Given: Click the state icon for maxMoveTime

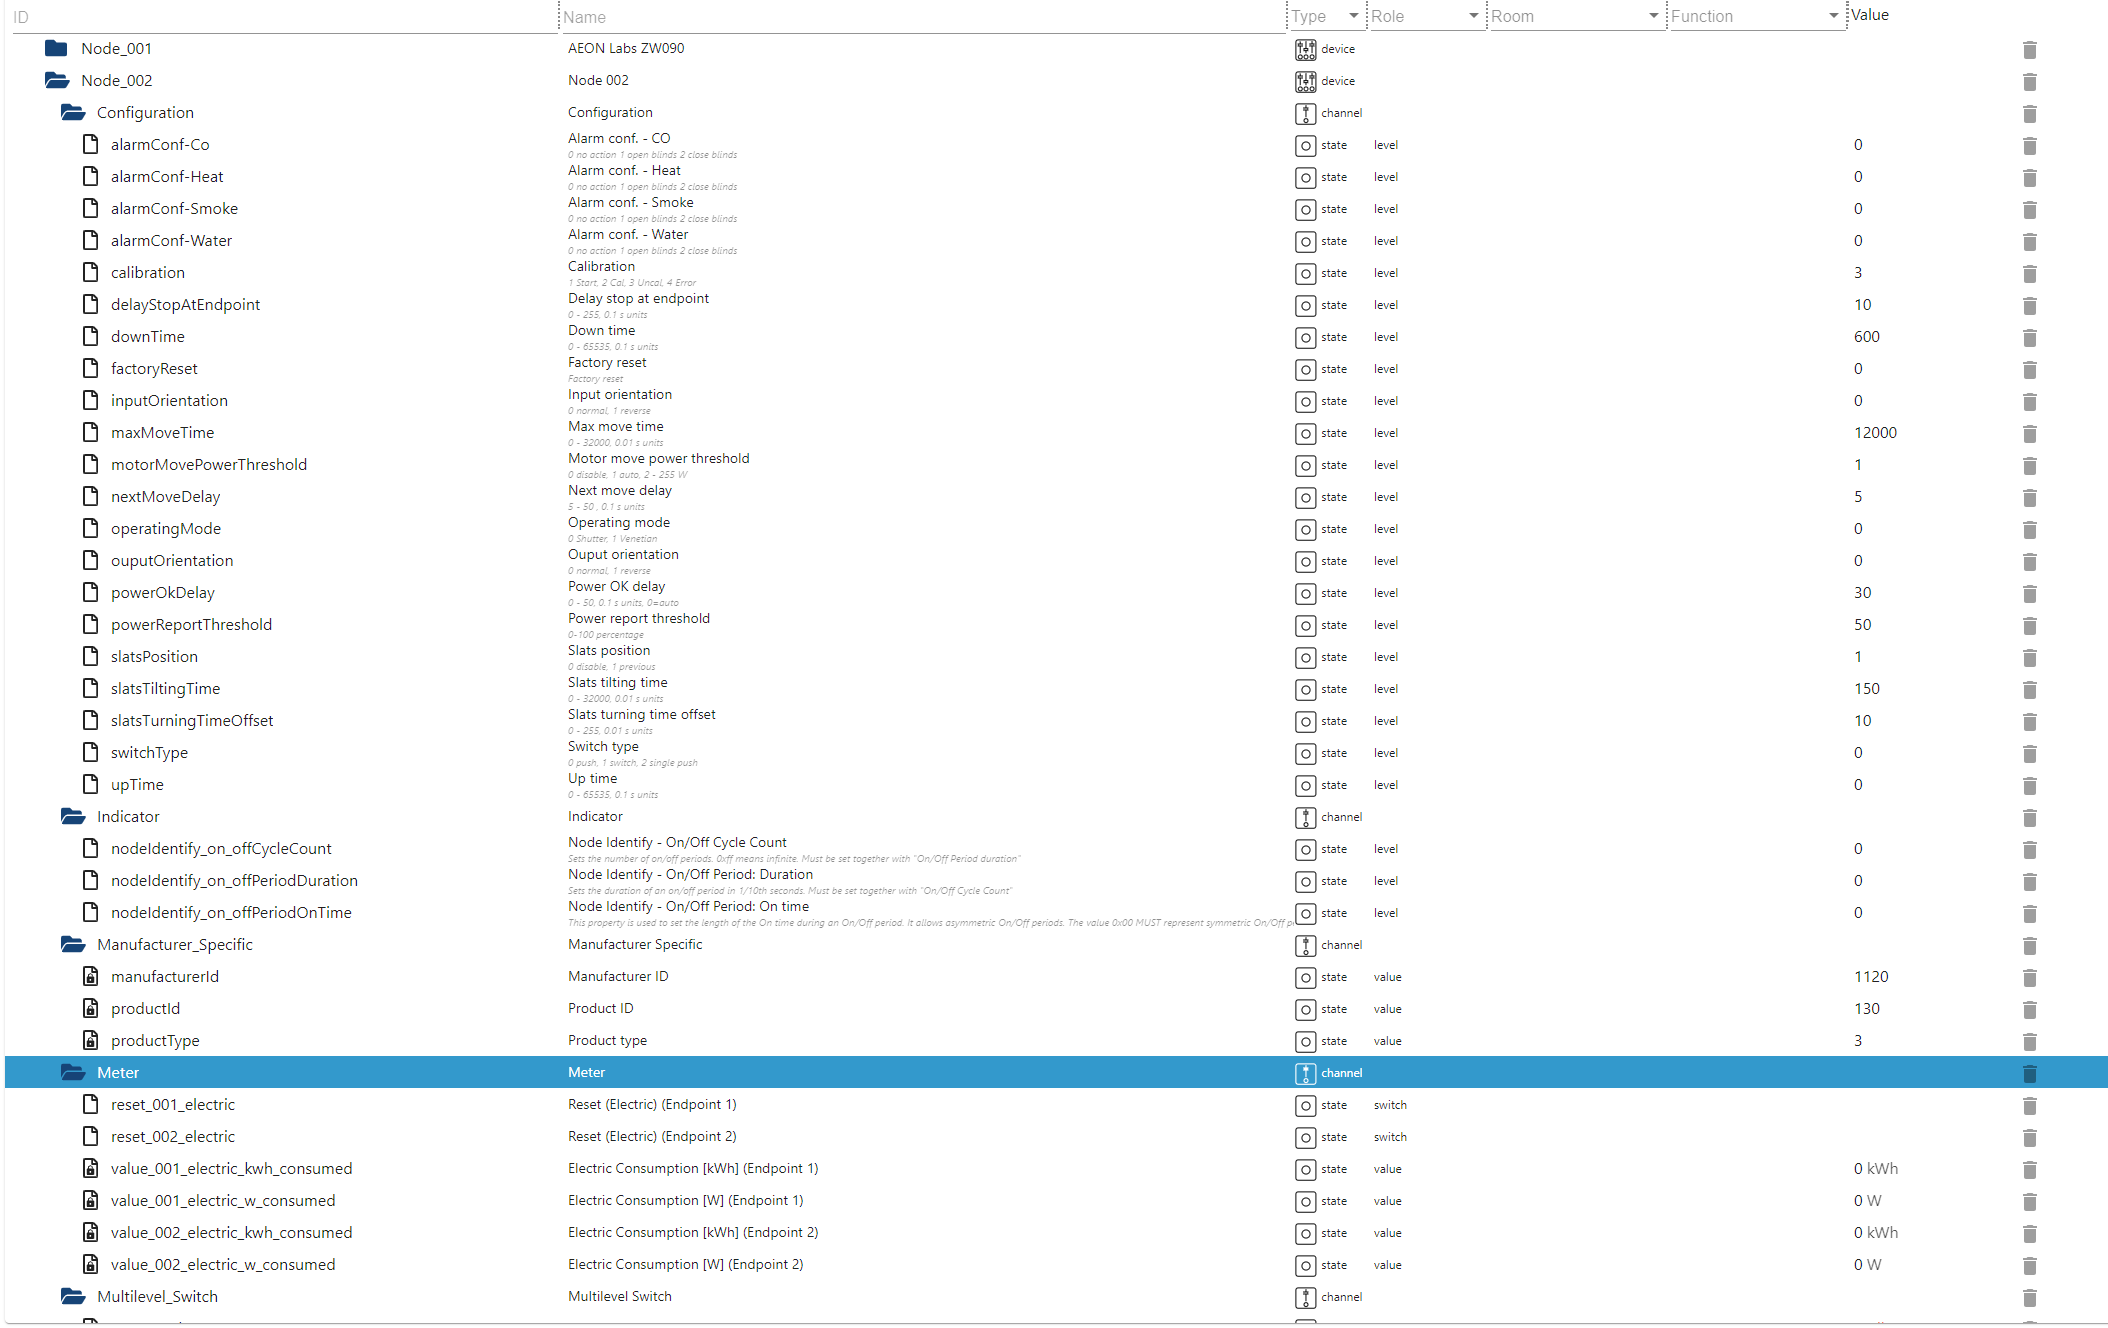Looking at the screenshot, I should point(1306,433).
